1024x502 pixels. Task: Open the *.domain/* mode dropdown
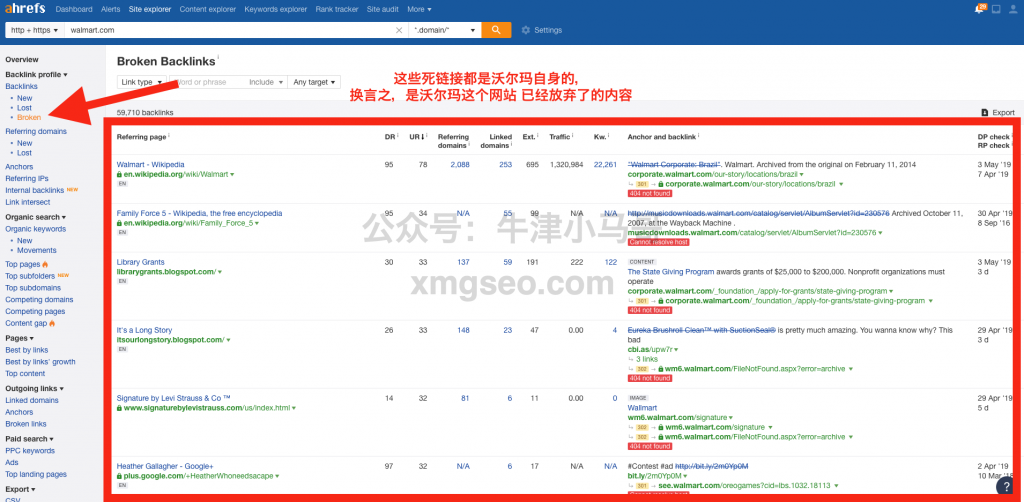(x=445, y=30)
